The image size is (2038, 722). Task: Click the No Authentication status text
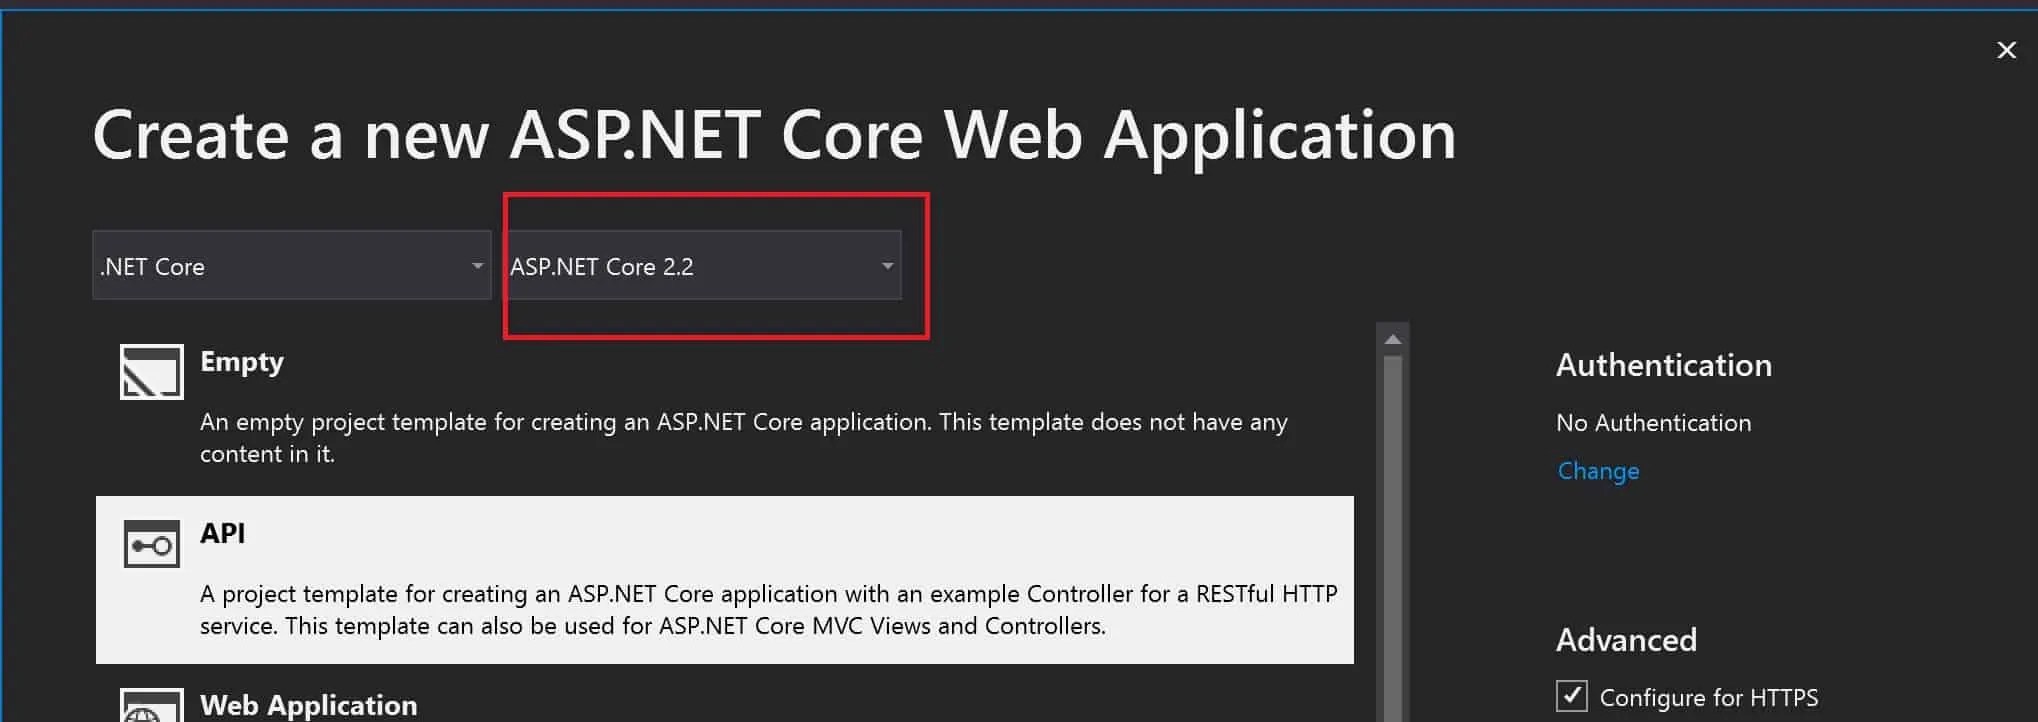(x=1654, y=423)
